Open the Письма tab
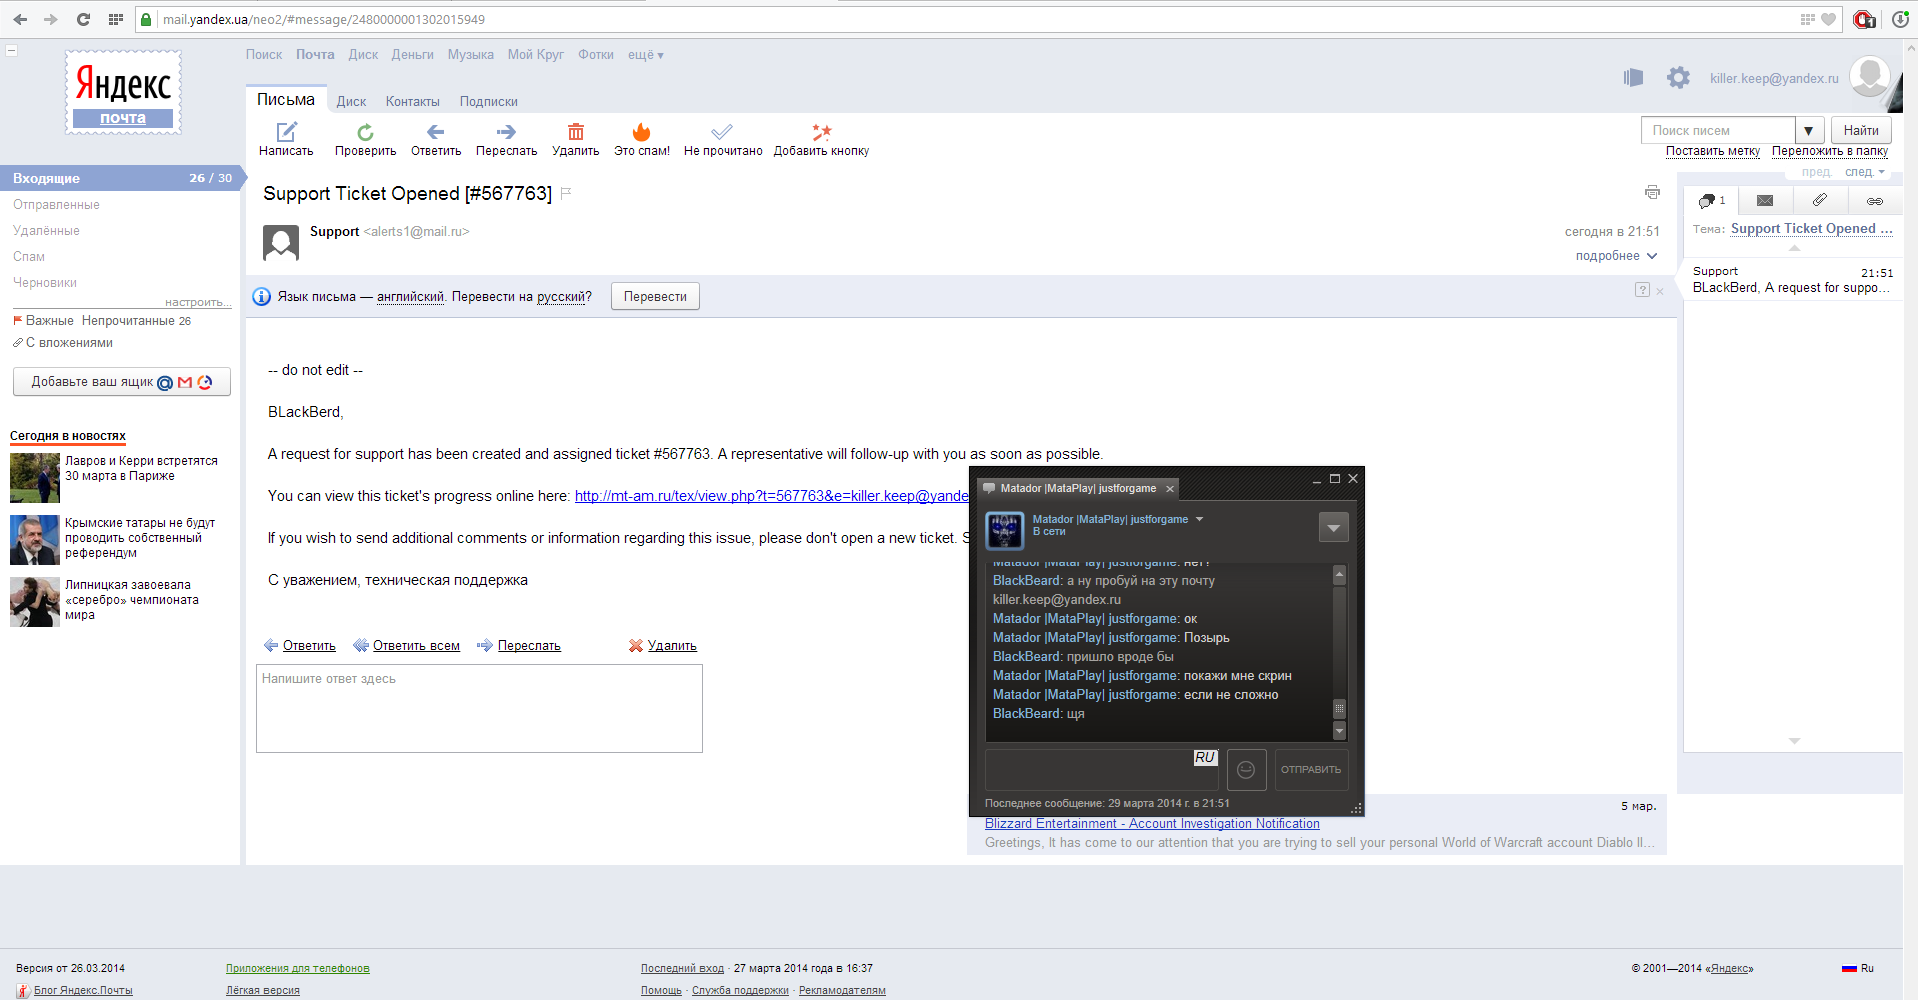The width and height of the screenshot is (1918, 1000). (x=286, y=100)
